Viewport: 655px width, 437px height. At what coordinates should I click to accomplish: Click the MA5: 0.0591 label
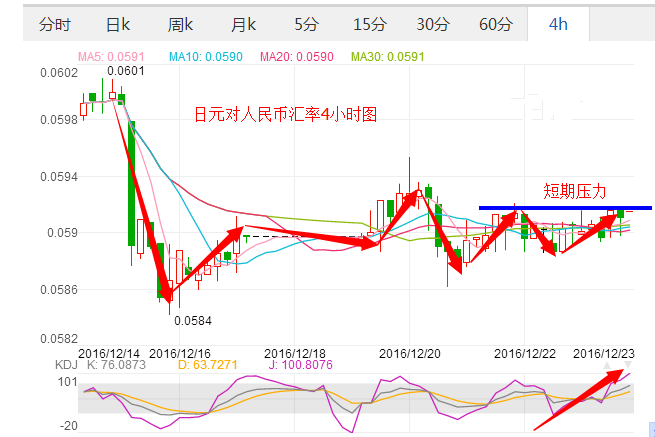111,56
